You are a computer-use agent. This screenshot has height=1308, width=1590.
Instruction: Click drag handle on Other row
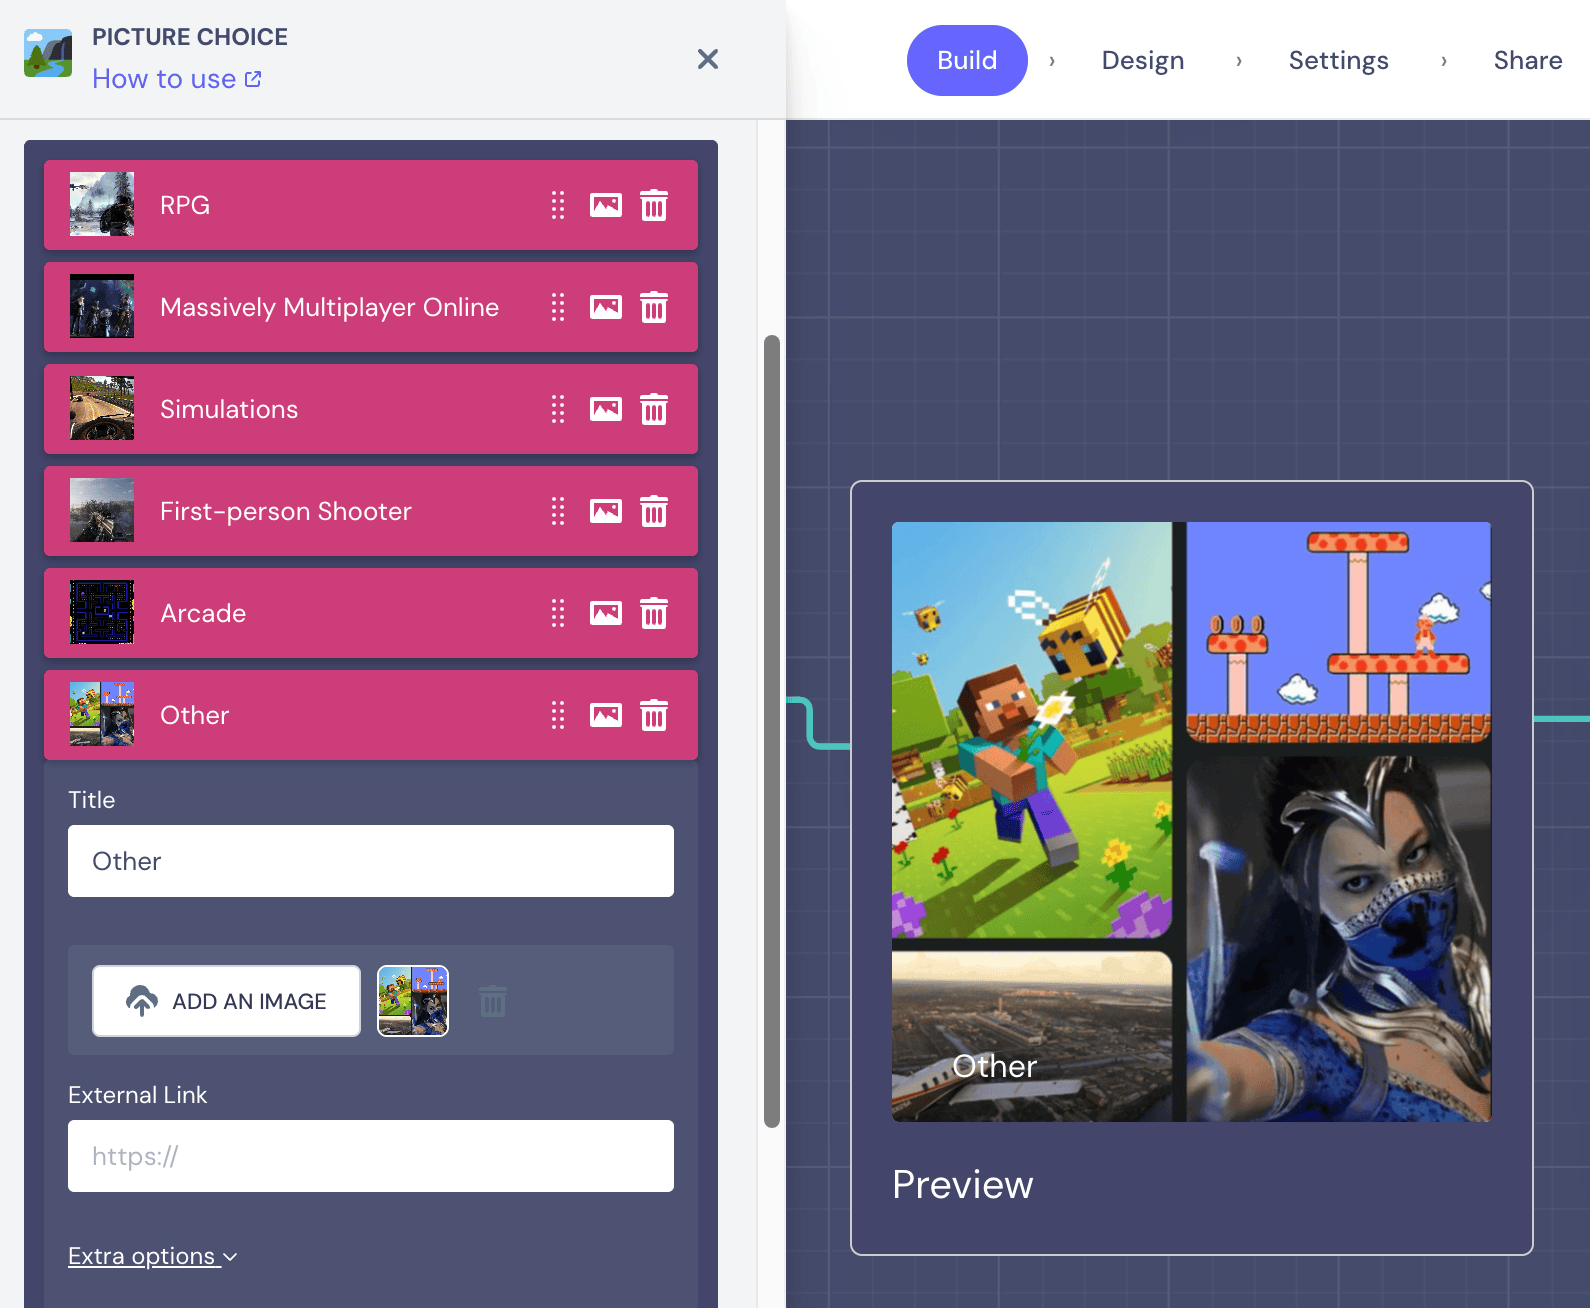coord(558,715)
